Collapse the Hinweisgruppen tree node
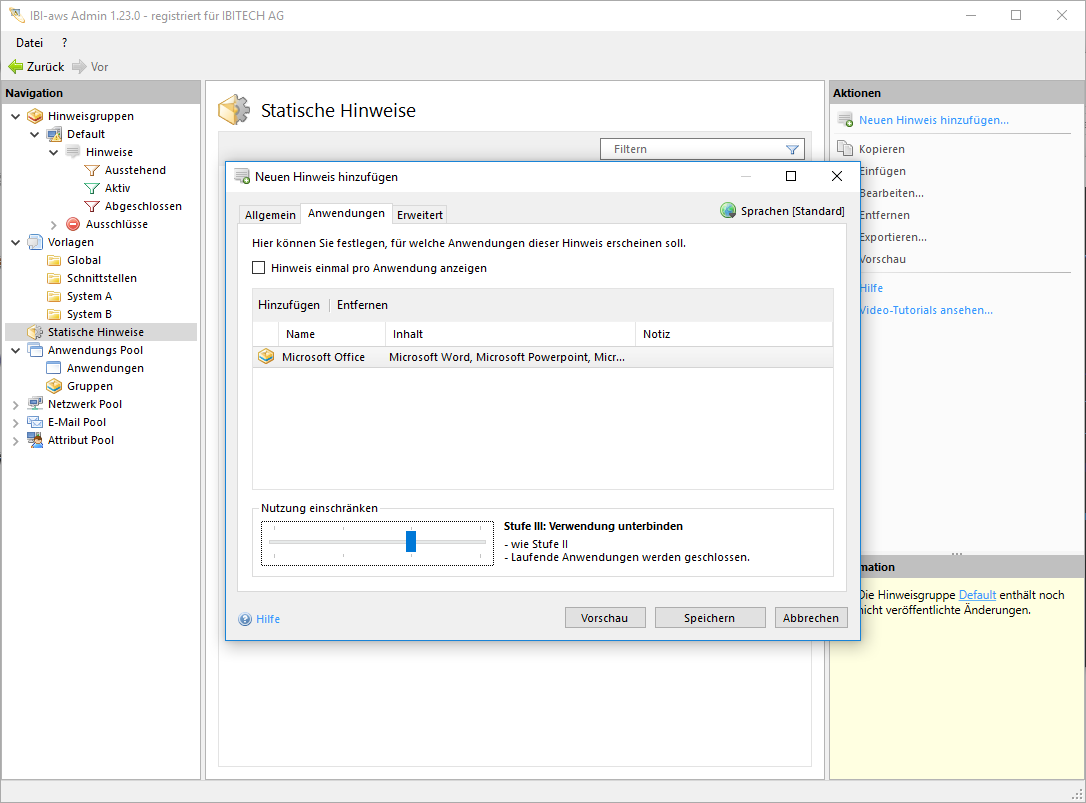 (x=16, y=116)
